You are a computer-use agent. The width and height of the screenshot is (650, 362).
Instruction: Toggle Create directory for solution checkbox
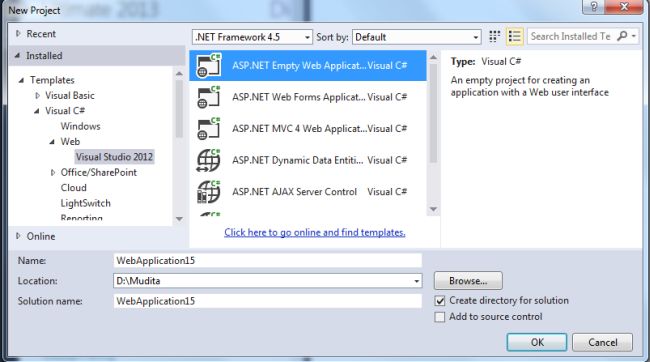440,301
